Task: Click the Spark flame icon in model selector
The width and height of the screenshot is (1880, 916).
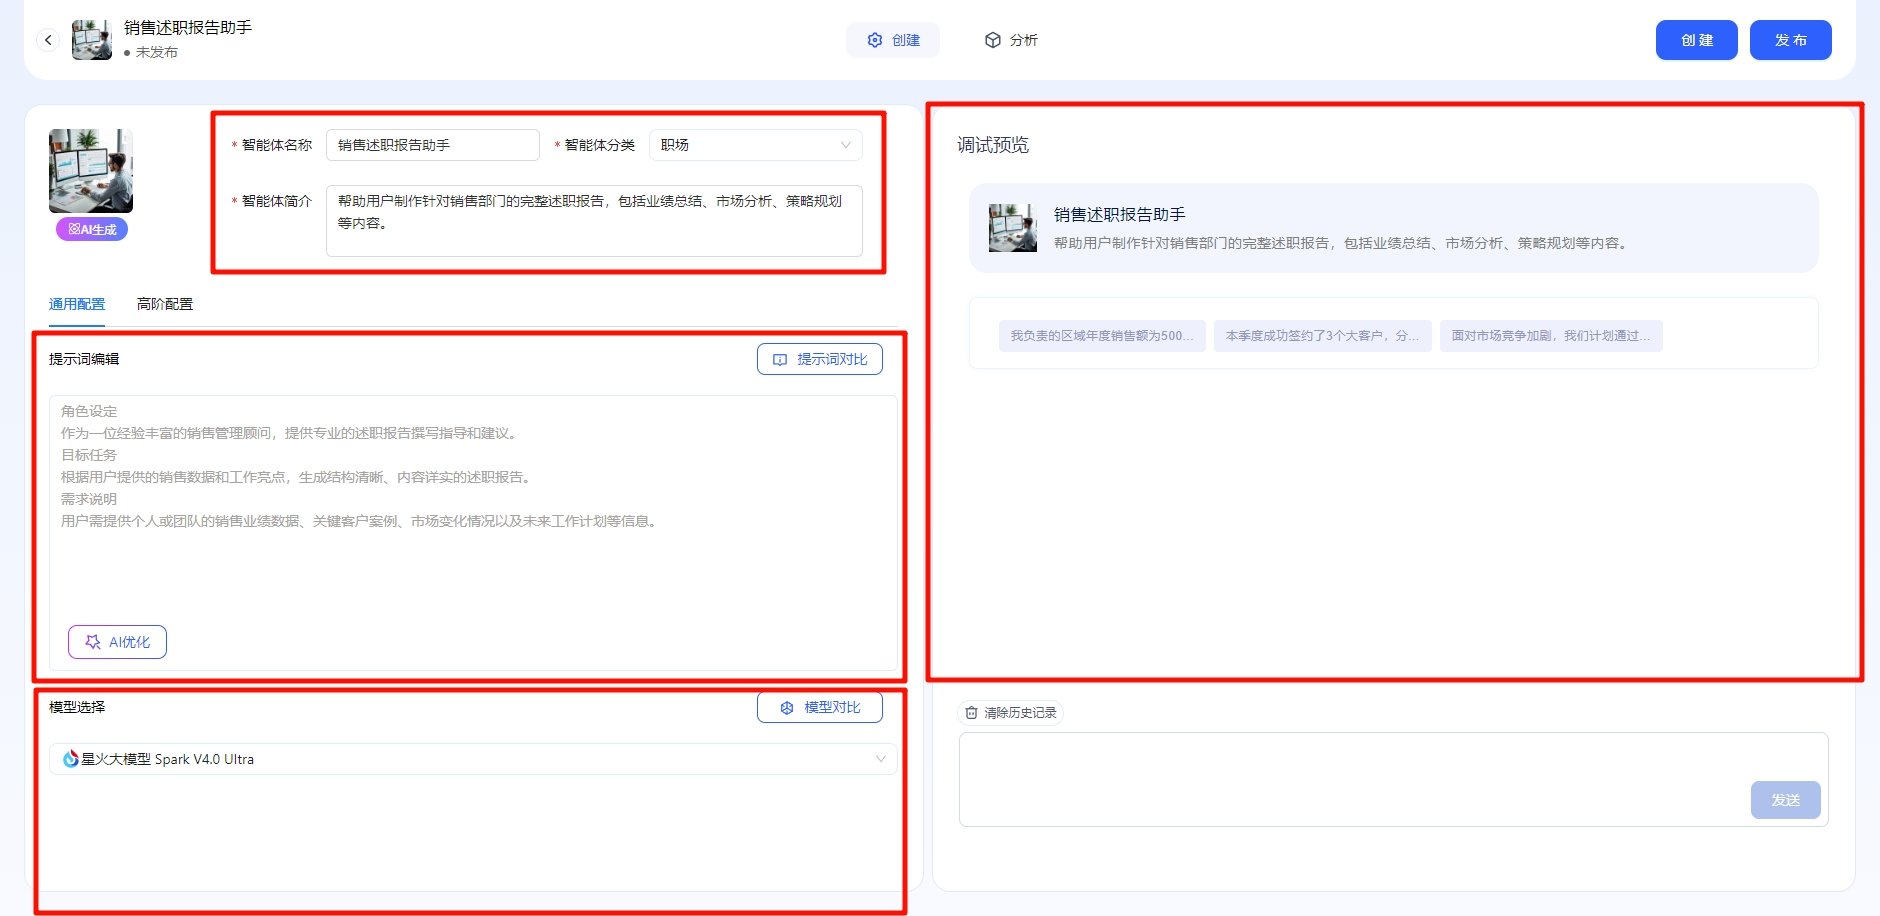Action: [67, 758]
